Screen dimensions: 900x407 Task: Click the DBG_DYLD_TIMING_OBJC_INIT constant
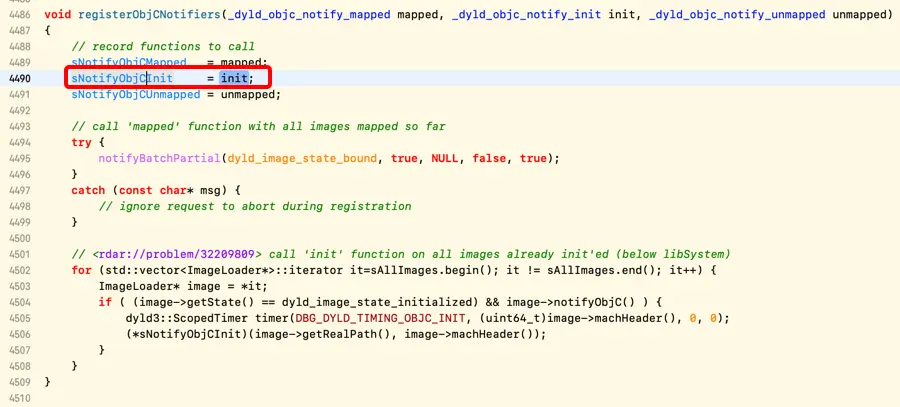click(380, 318)
